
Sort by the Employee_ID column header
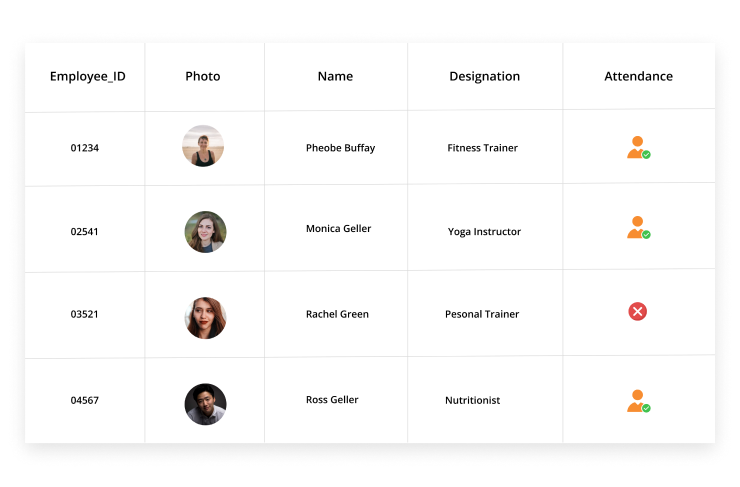(x=88, y=76)
